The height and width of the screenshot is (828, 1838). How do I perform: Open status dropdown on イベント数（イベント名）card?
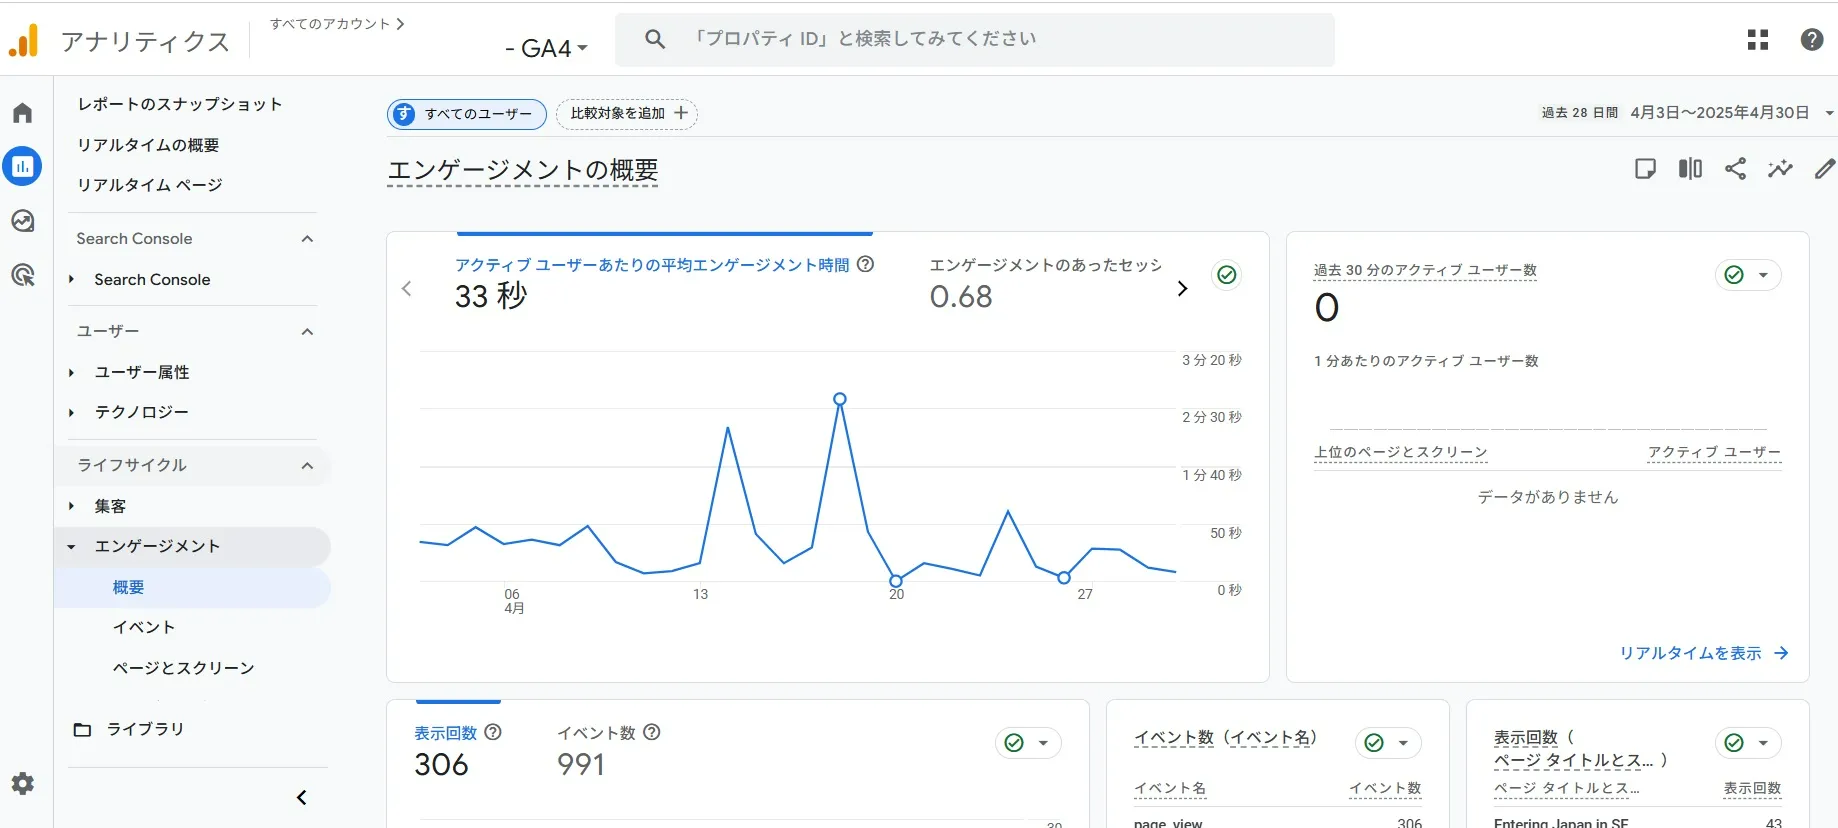click(1403, 743)
